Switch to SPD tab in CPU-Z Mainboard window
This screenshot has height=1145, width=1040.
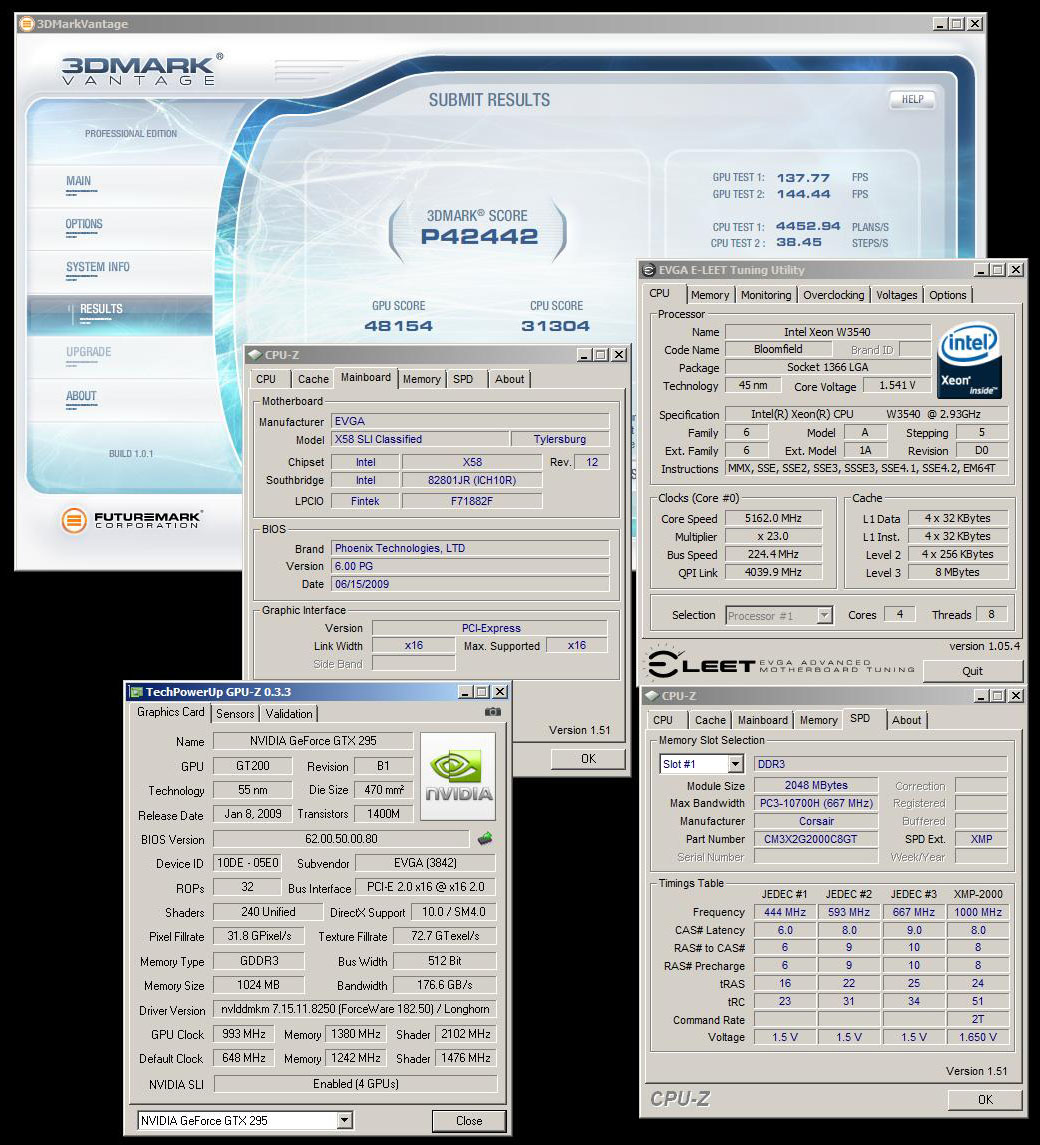(463, 379)
